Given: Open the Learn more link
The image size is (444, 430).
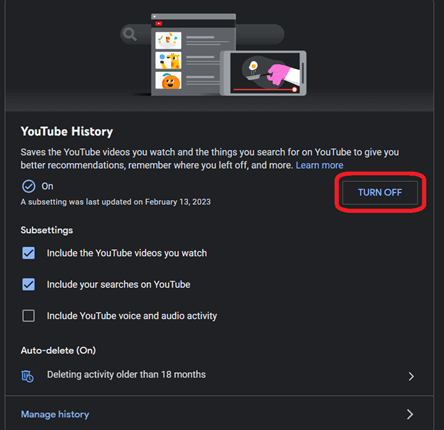Looking at the screenshot, I should (x=319, y=165).
